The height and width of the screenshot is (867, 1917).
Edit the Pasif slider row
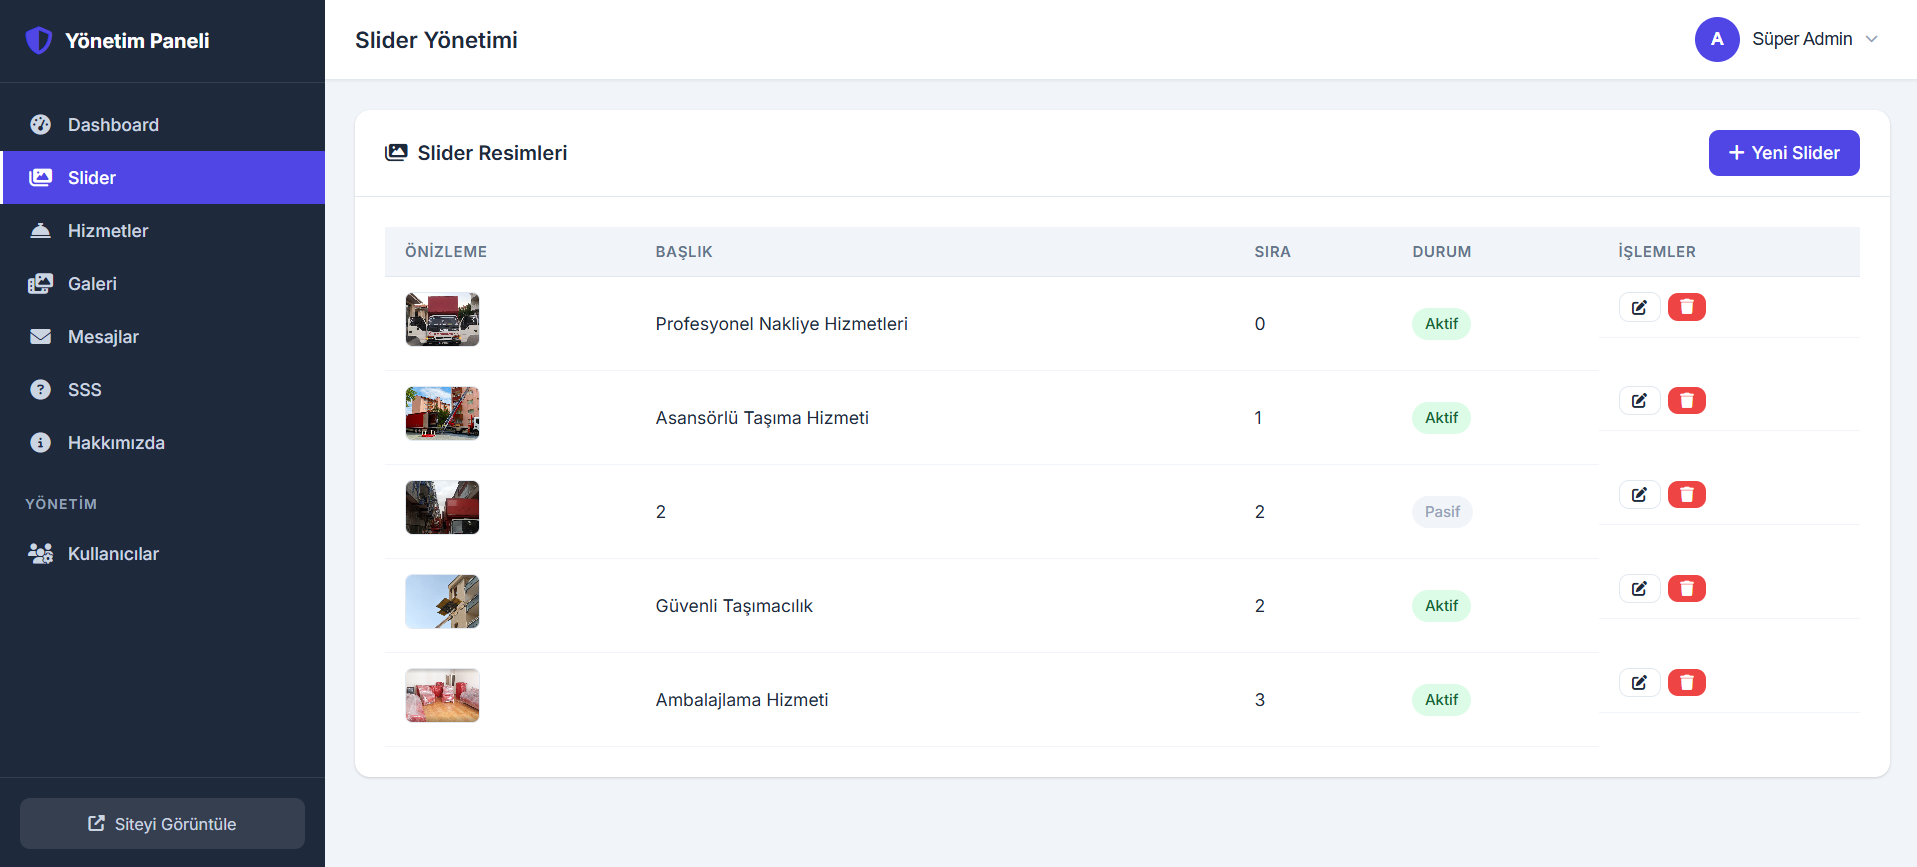point(1639,495)
